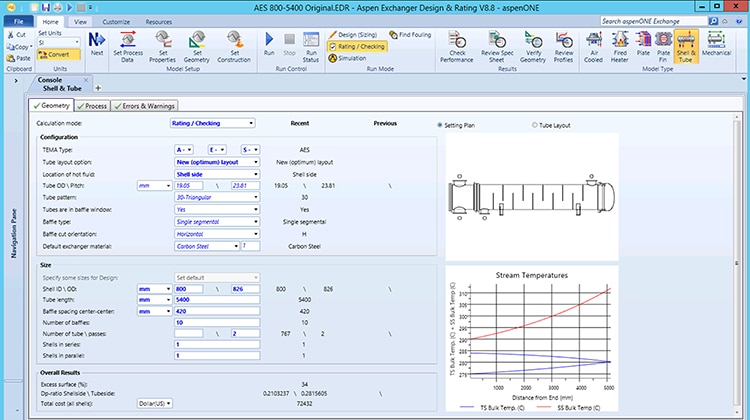Open the Process tab
The image size is (750, 420).
[92, 106]
